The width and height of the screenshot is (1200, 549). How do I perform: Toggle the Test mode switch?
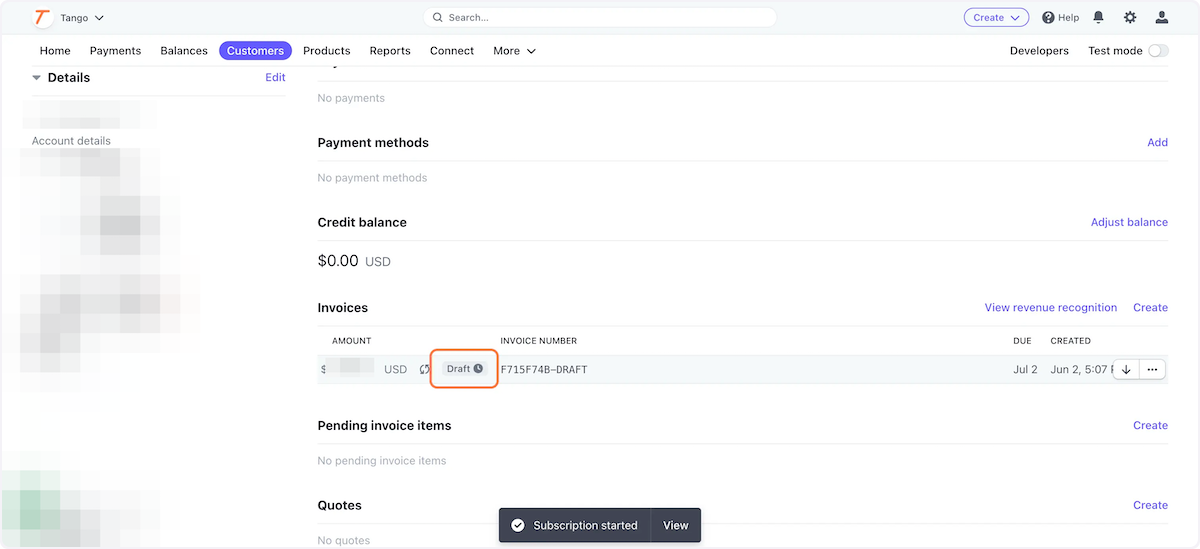1158,50
